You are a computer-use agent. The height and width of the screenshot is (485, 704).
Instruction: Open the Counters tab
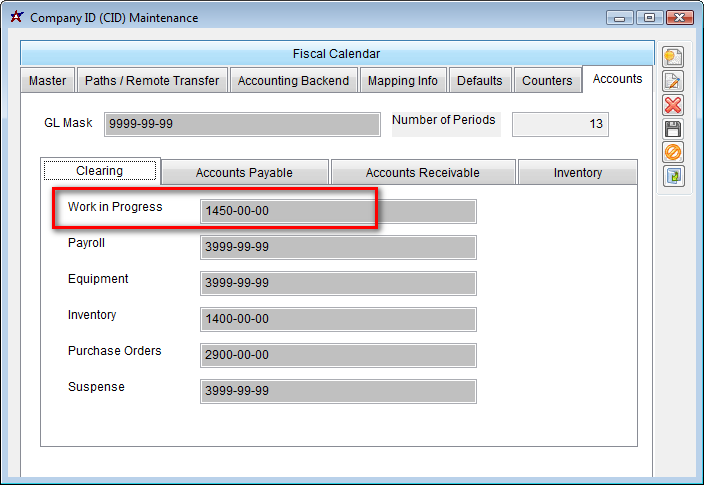tap(547, 81)
